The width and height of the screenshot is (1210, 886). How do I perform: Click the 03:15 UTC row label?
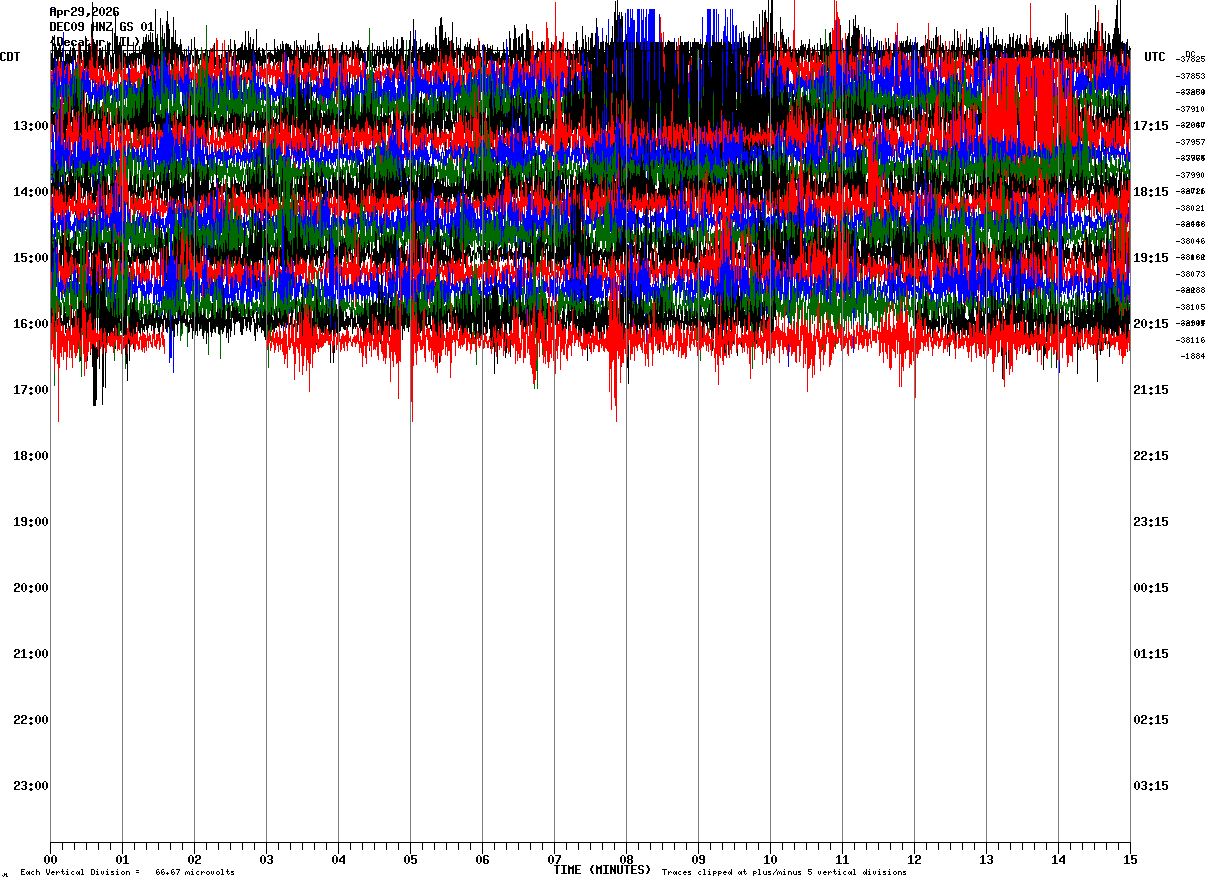[1151, 785]
